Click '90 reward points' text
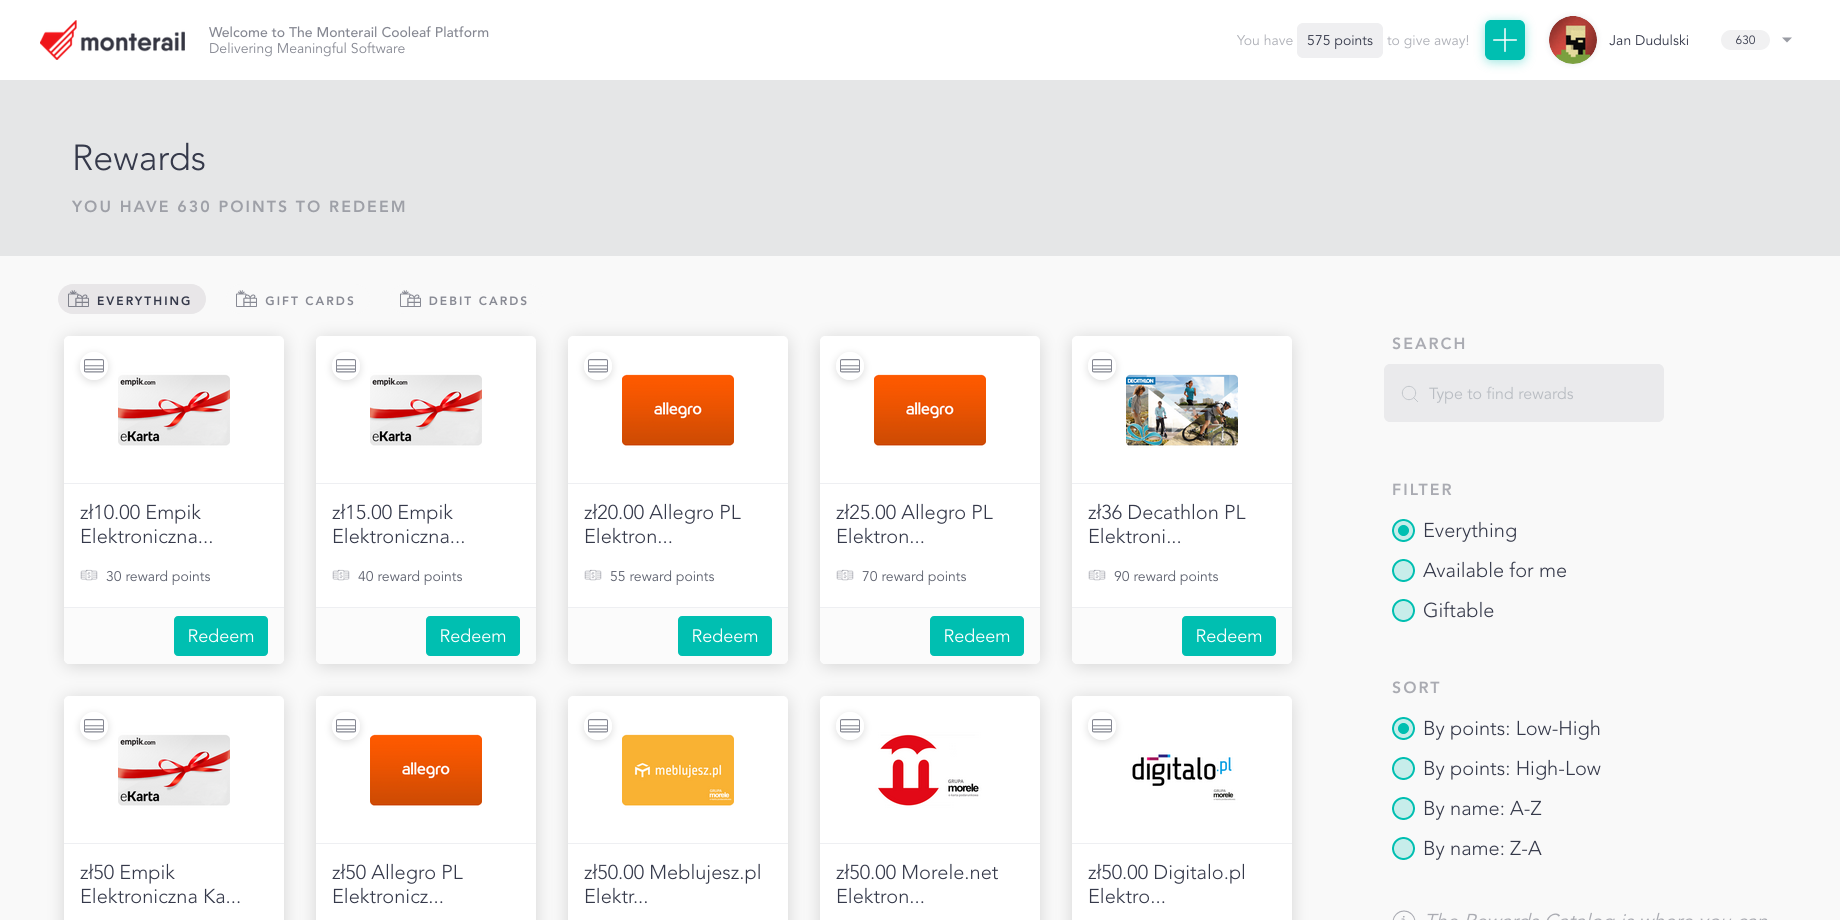1840x920 pixels. (x=1166, y=576)
